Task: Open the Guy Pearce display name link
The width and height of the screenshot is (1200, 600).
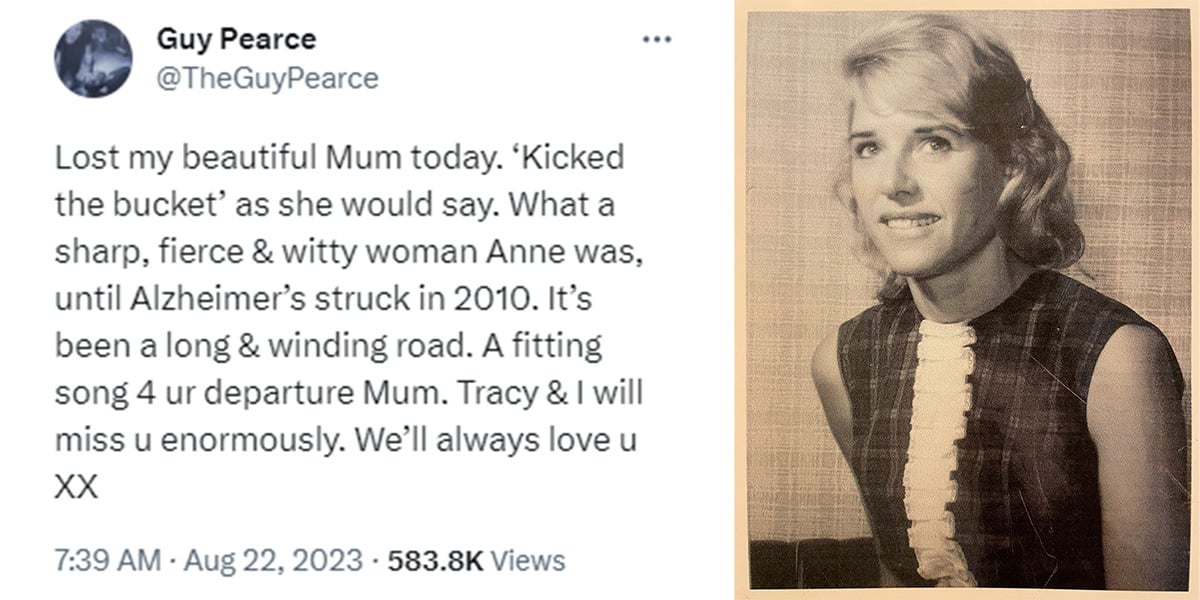Action: pos(236,39)
